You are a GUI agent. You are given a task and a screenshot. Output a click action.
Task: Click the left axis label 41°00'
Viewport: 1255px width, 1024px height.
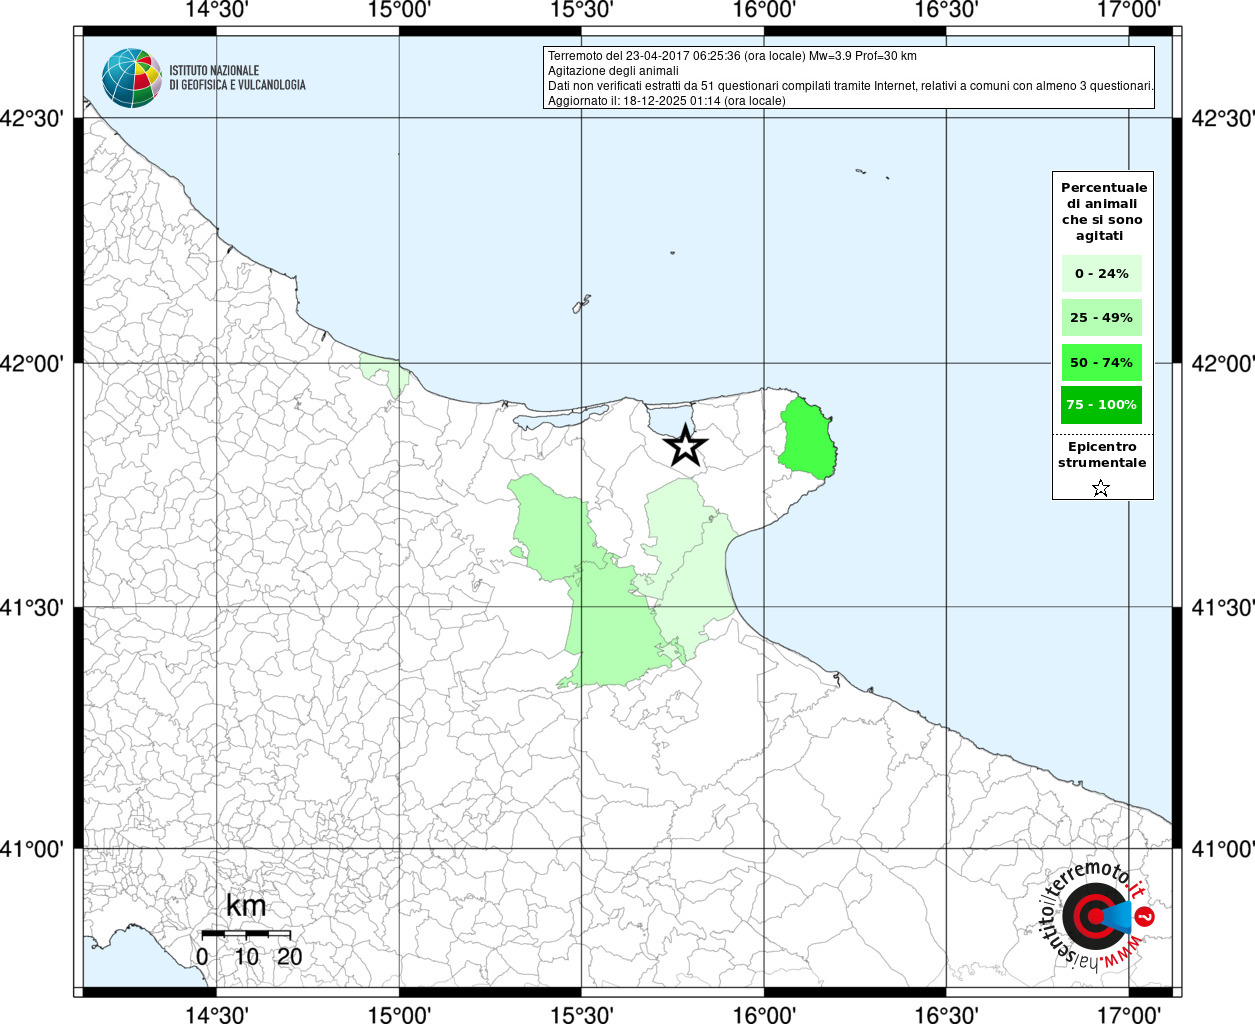coord(32,849)
